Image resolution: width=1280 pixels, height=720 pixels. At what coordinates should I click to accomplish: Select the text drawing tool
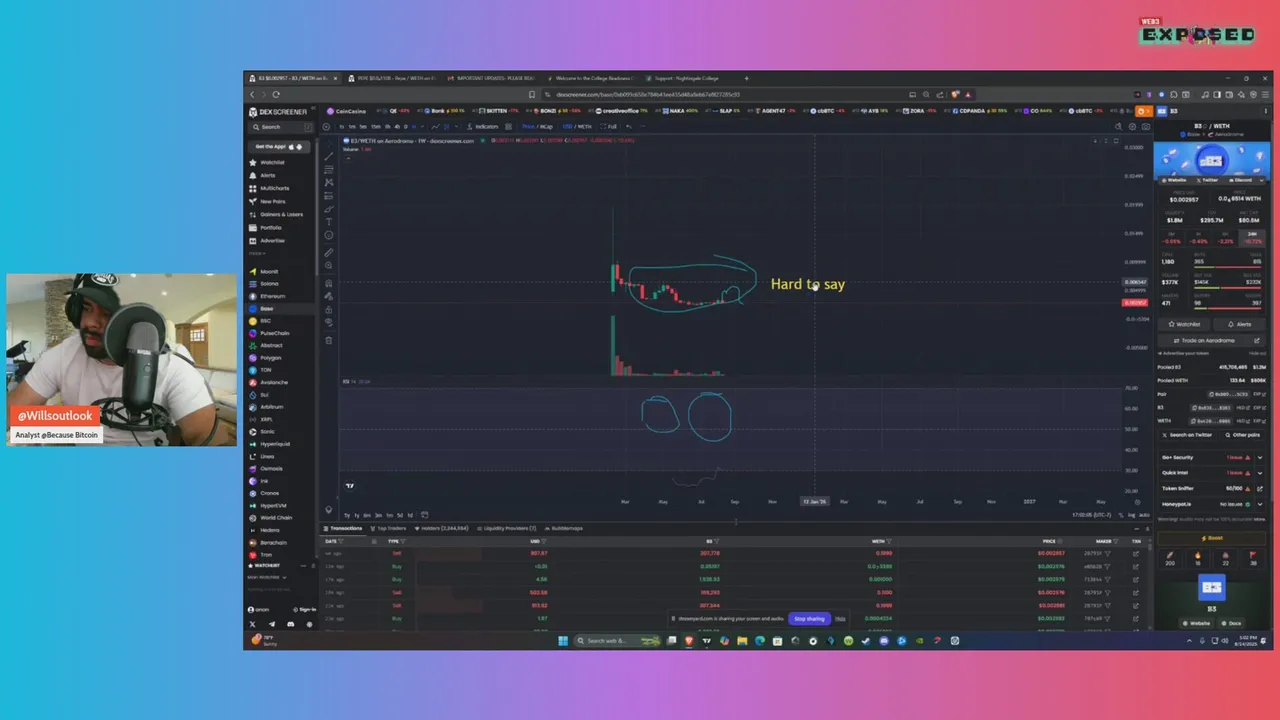click(329, 222)
